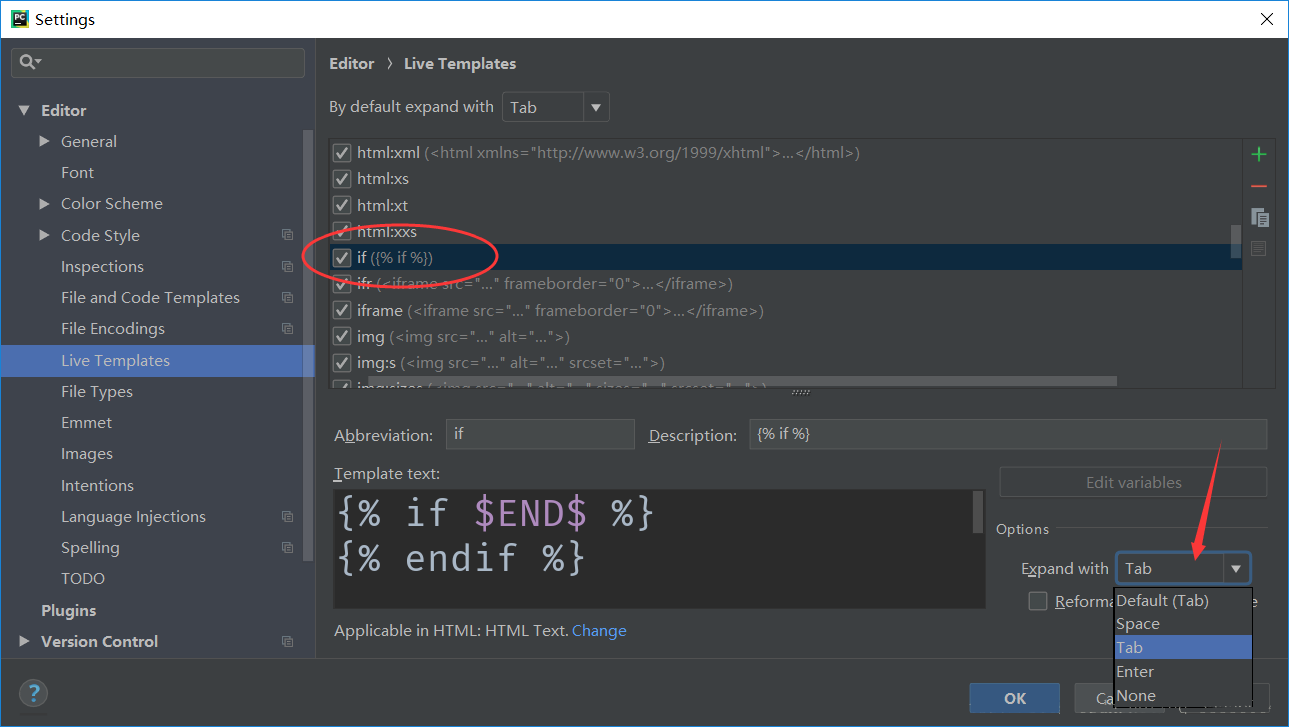Click the search magnifier icon in search box
The height and width of the screenshot is (727, 1289).
pos(27,62)
